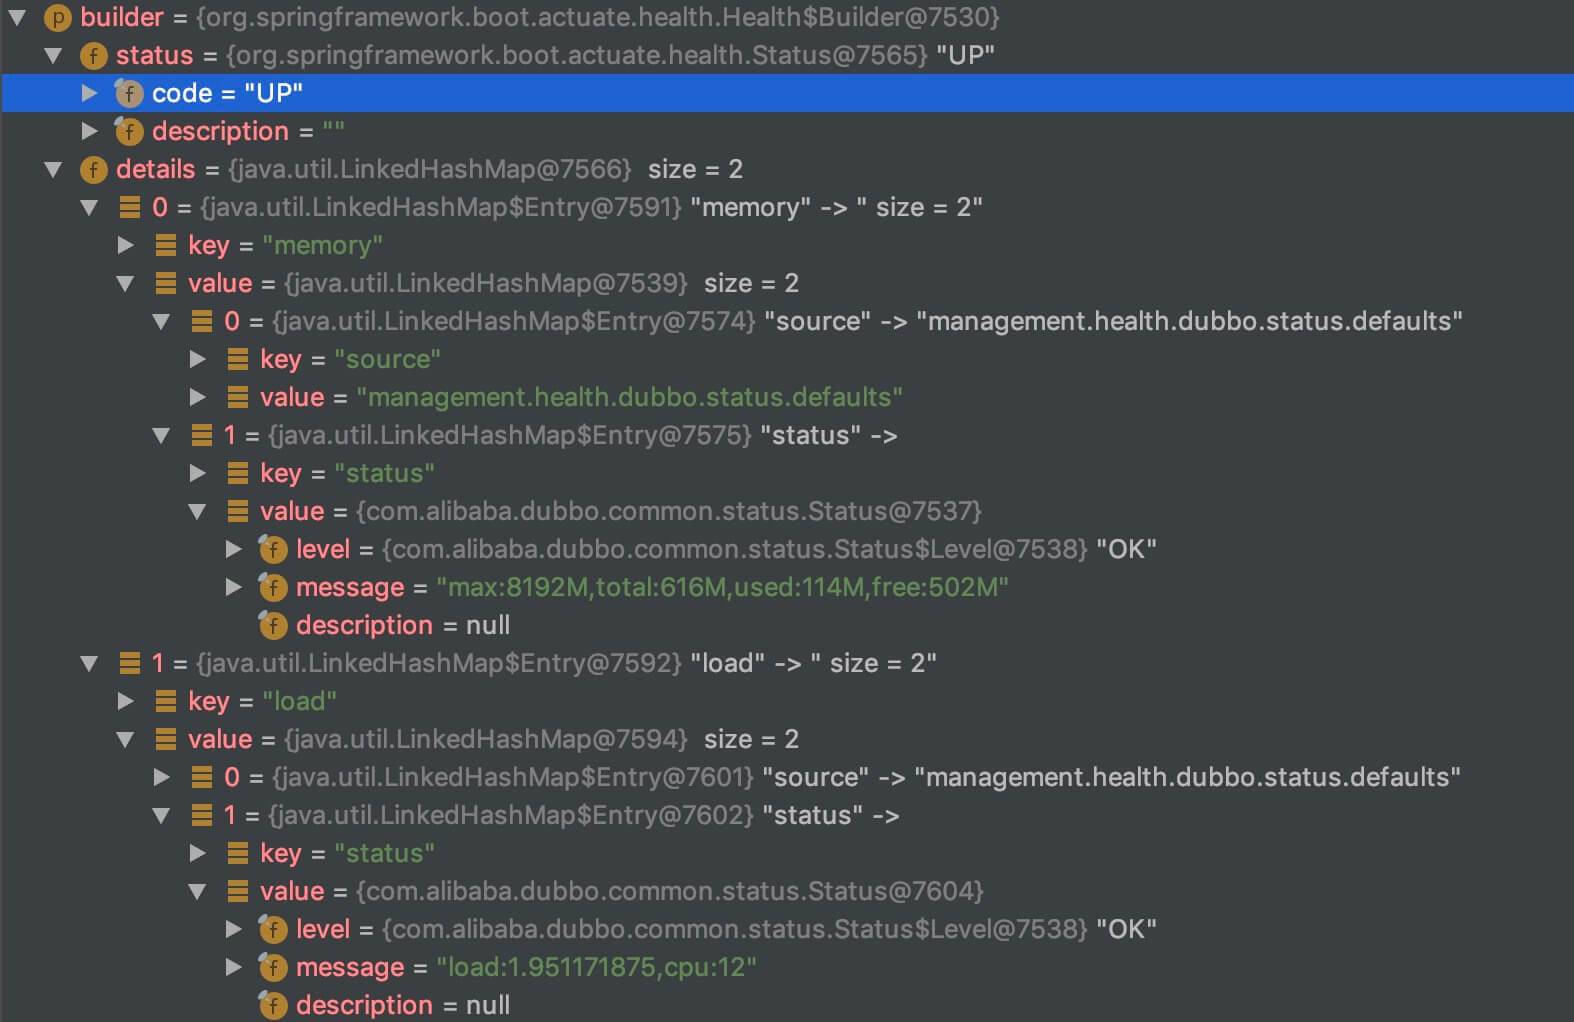Click the field icon of last description = null
Screen dimensions: 1574x1022
(x=273, y=1005)
